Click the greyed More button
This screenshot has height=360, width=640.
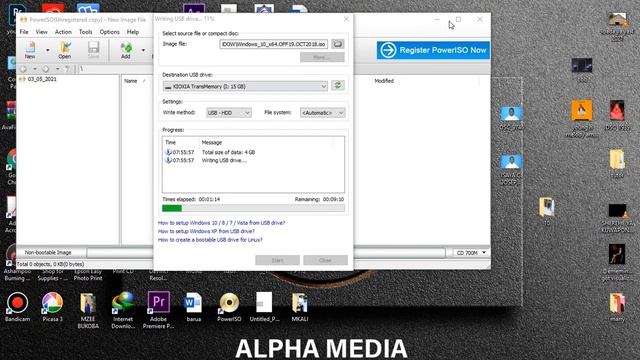[x=322, y=57]
